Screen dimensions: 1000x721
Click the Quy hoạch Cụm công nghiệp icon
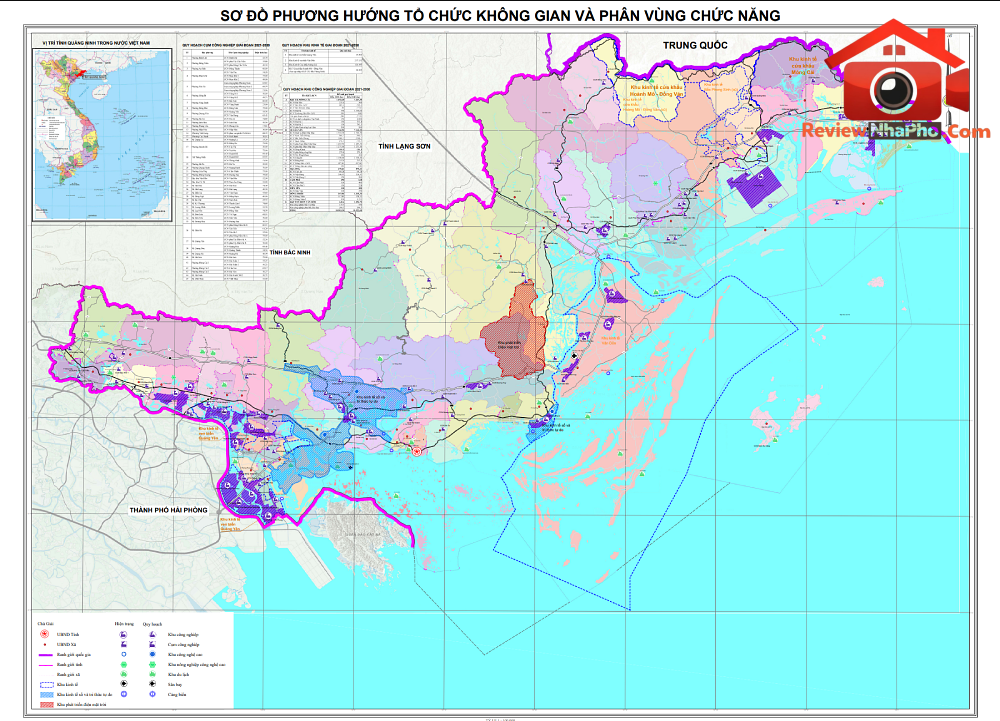(x=152, y=645)
